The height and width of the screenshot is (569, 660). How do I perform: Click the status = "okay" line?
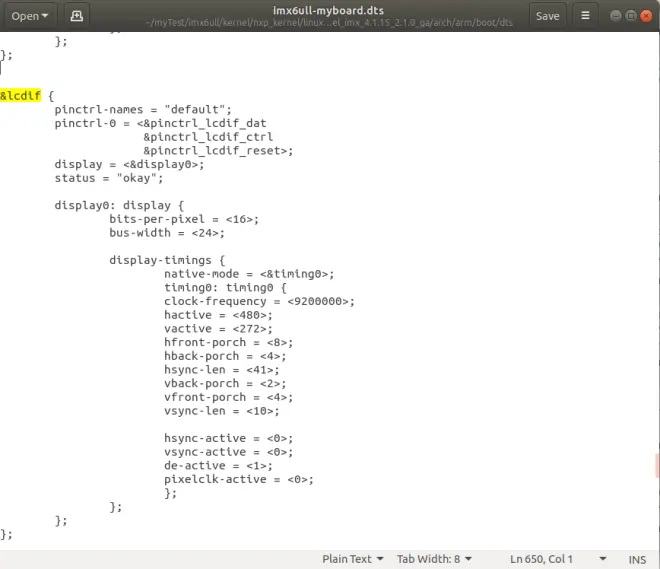(x=109, y=178)
